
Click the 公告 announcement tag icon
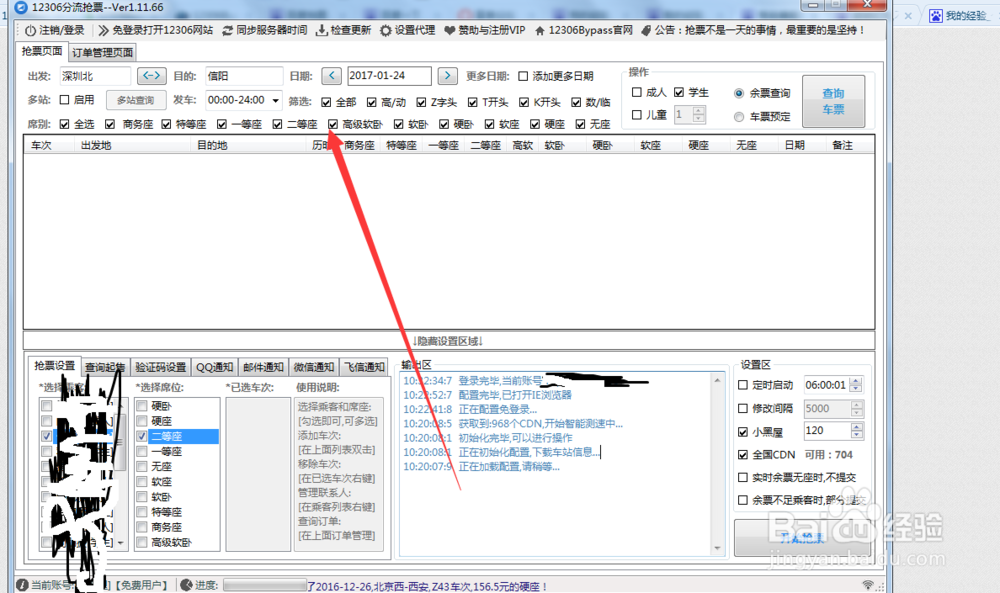tap(645, 31)
